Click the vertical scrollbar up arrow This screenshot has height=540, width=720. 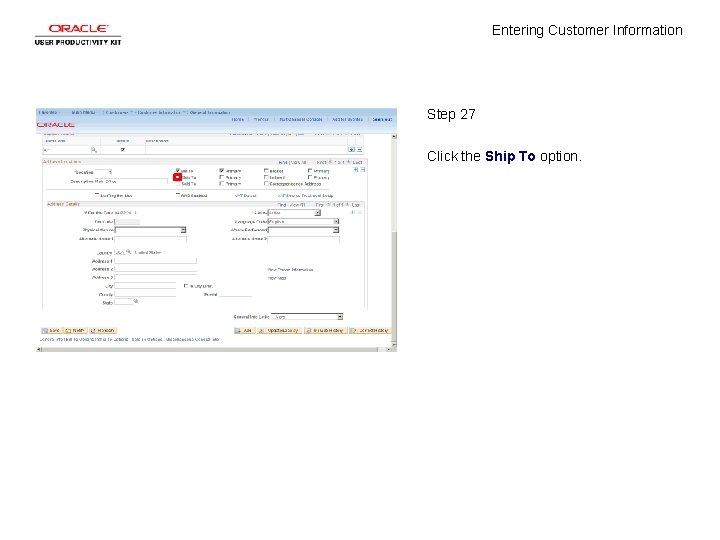394,136
